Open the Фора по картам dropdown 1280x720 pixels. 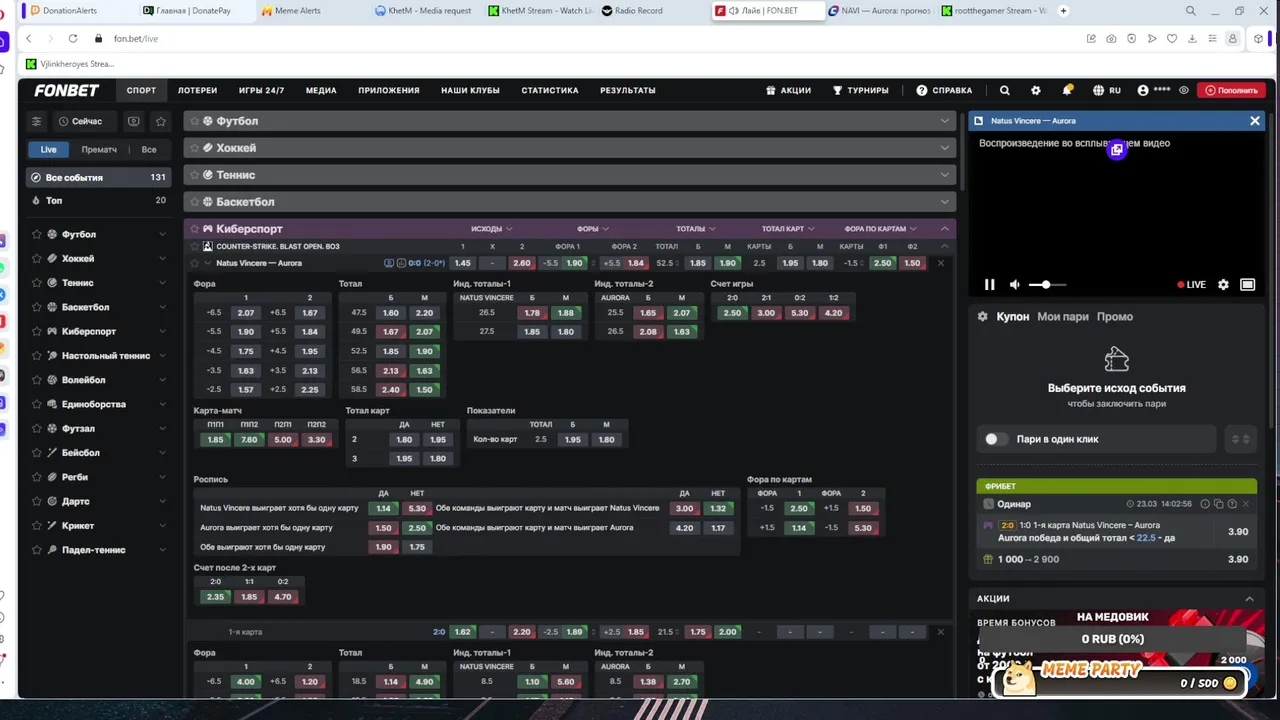click(880, 229)
